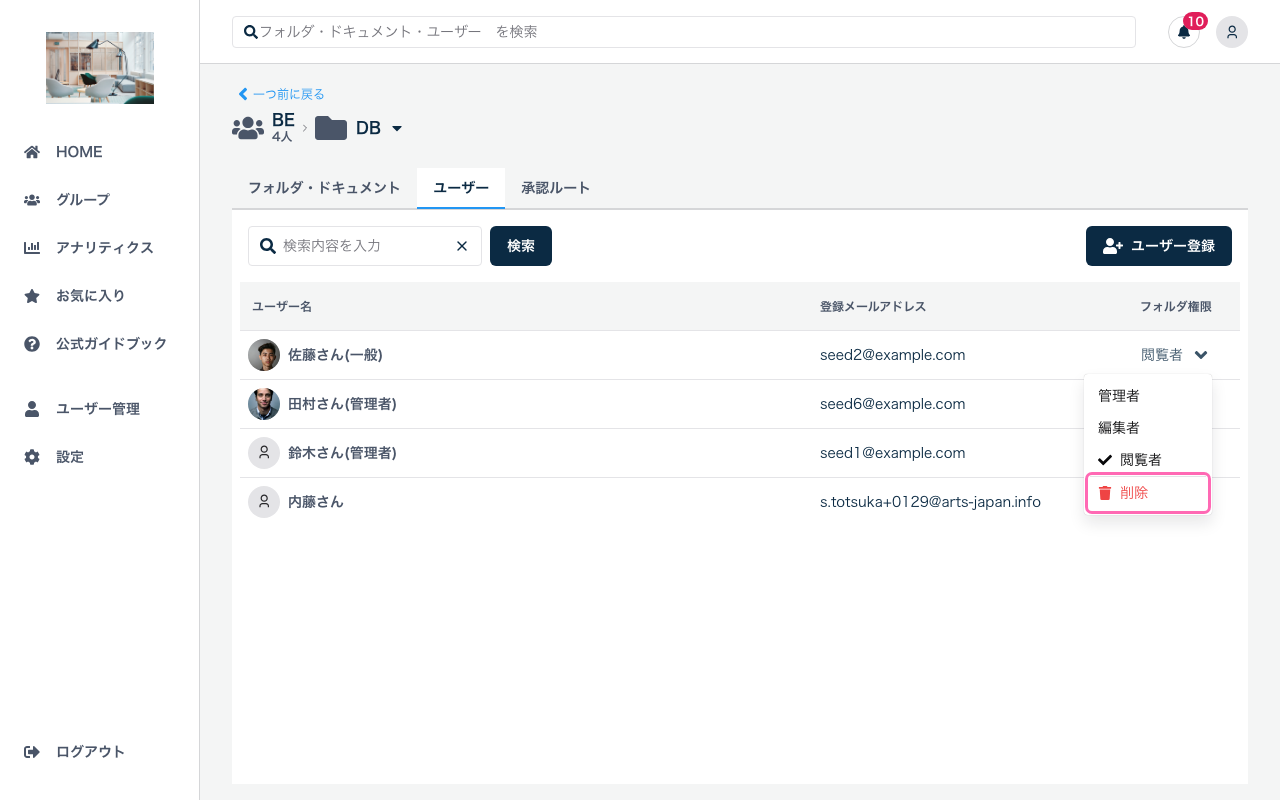Click the DB folder icon

331,128
